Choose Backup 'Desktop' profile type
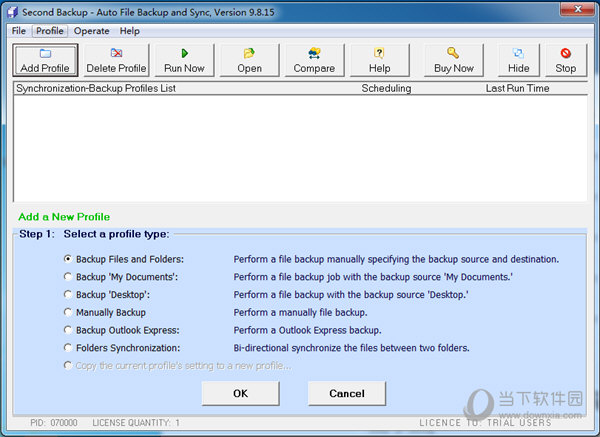This screenshot has width=600, height=437. pyautogui.click(x=107, y=295)
